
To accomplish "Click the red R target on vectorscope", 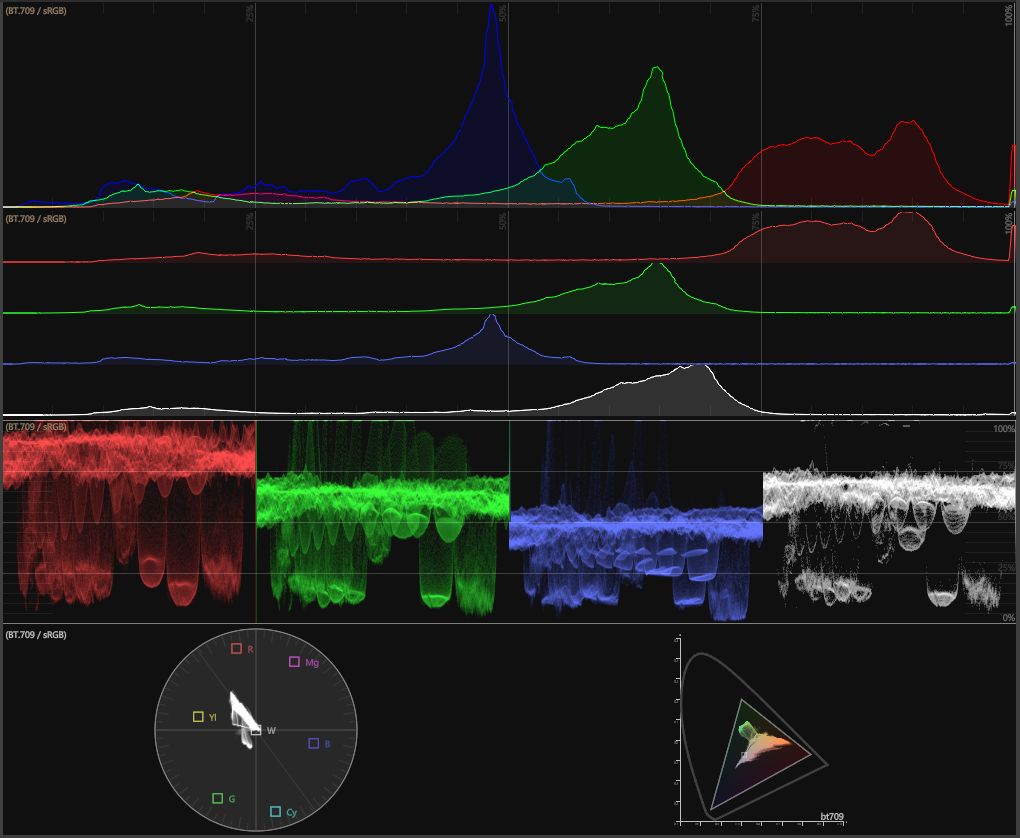I will pos(237,649).
